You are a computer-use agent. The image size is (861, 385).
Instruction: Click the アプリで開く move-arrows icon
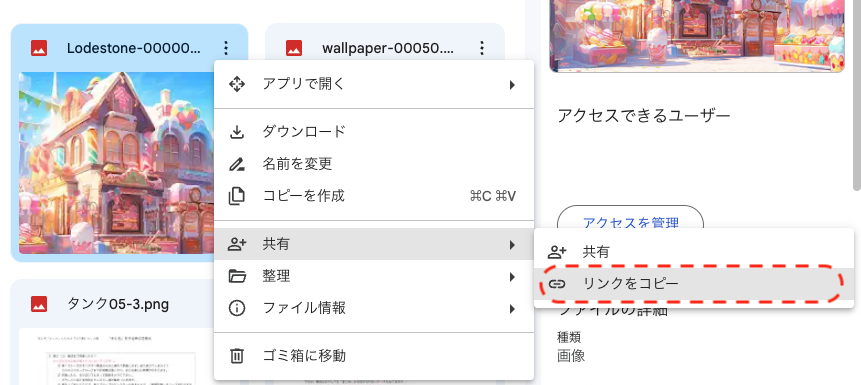pos(237,85)
